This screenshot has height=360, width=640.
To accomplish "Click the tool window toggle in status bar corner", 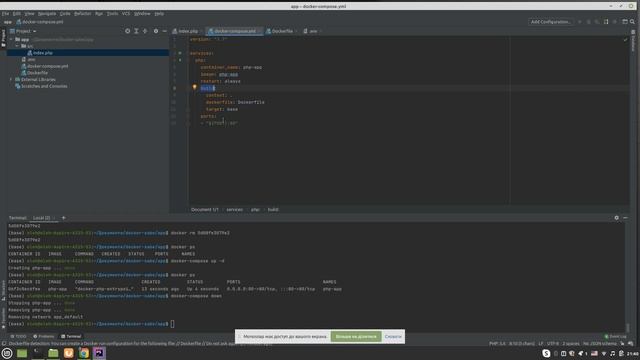I will click(4, 344).
